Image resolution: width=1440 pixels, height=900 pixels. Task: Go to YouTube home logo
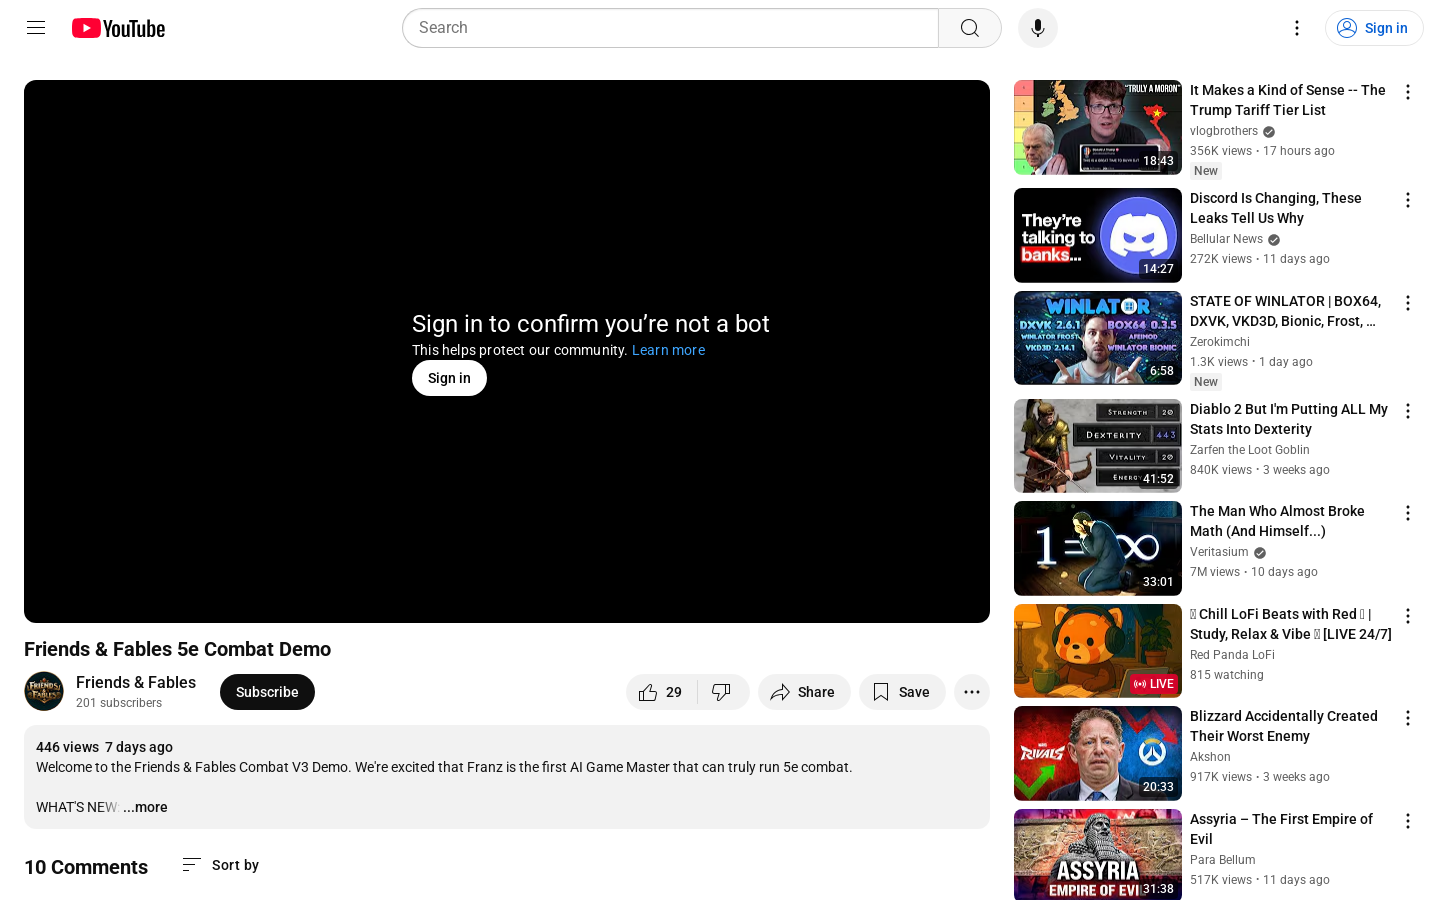pyautogui.click(x=118, y=28)
